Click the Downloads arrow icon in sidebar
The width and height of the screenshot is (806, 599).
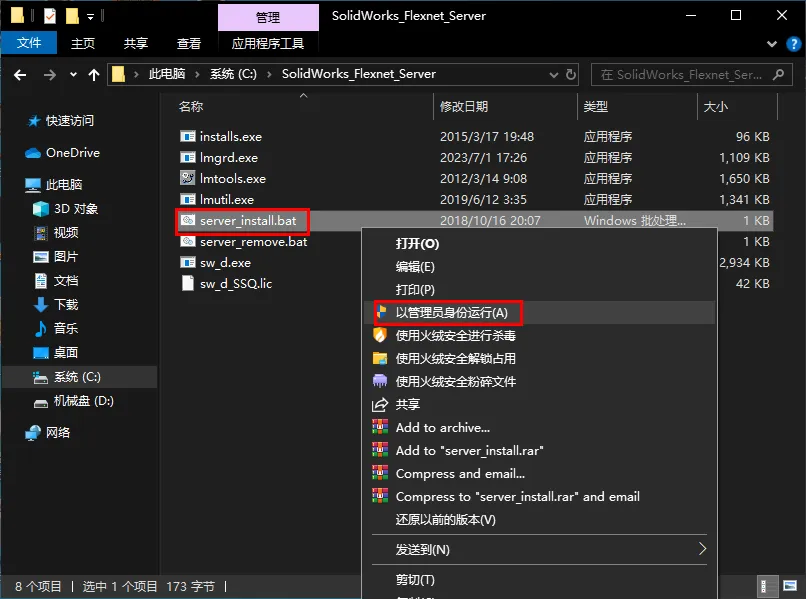[x=41, y=304]
